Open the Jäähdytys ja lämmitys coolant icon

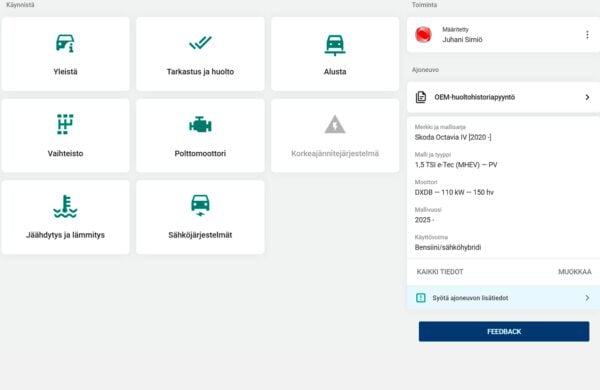(x=65, y=206)
